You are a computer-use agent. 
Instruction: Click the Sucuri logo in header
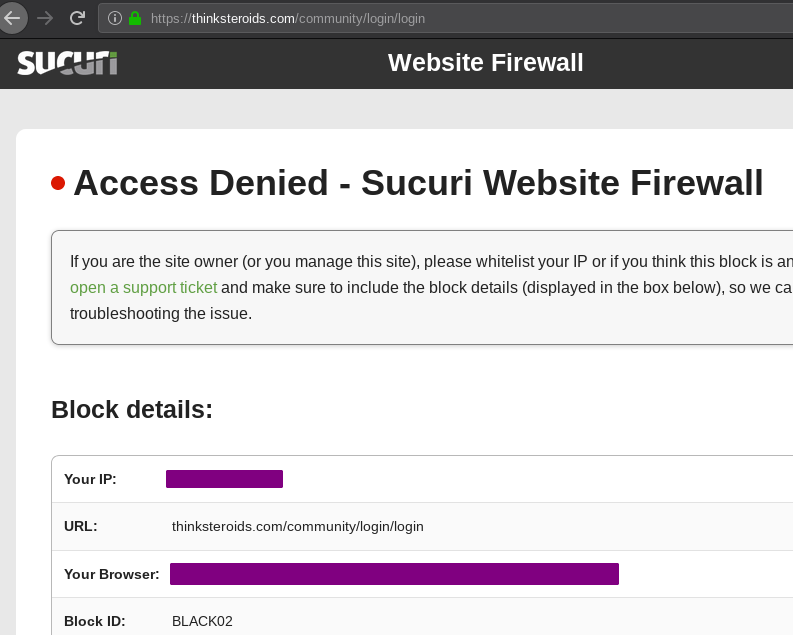click(67, 63)
